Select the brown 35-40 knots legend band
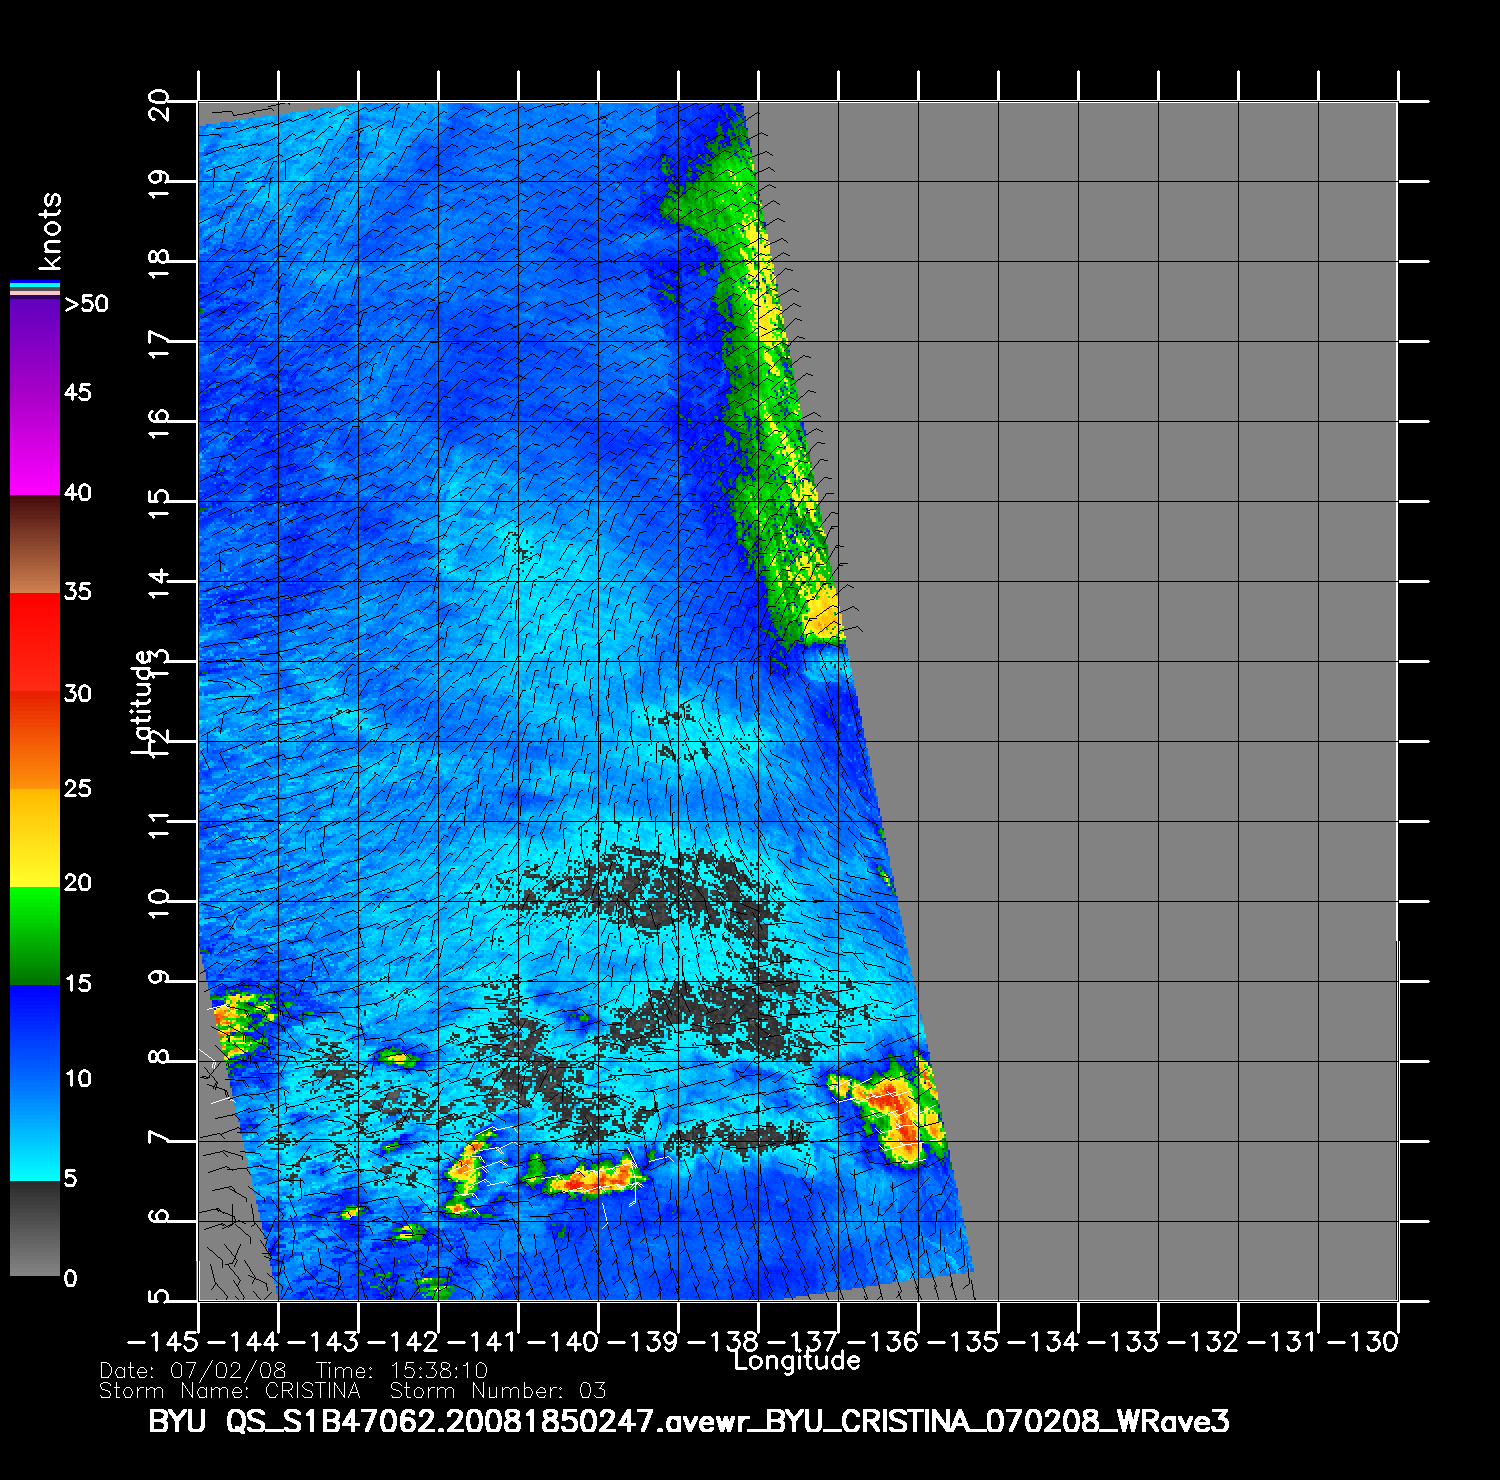The image size is (1500, 1480). (35, 545)
